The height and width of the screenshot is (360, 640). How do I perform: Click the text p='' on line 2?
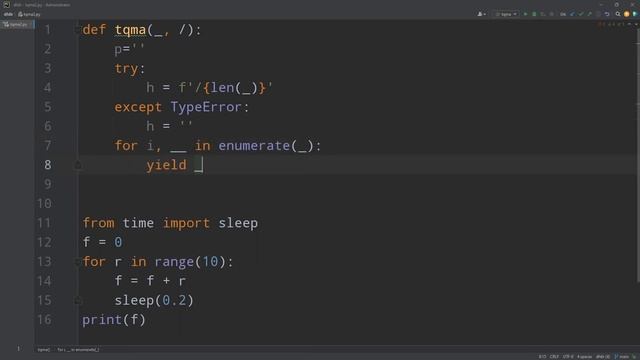pos(130,49)
